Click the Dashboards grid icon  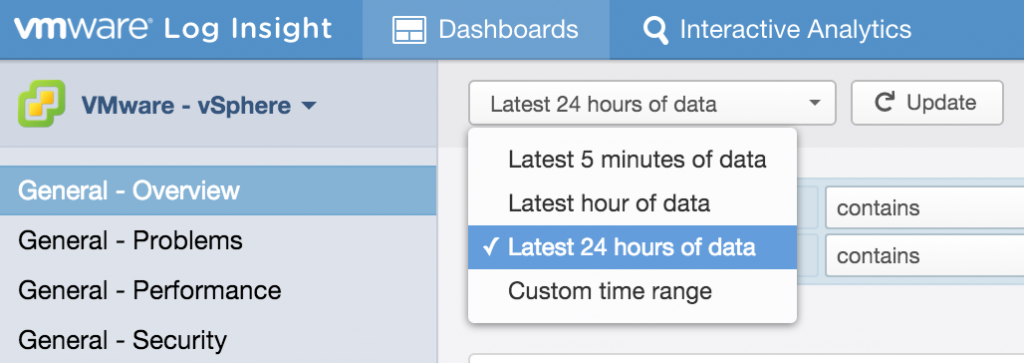pos(409,30)
